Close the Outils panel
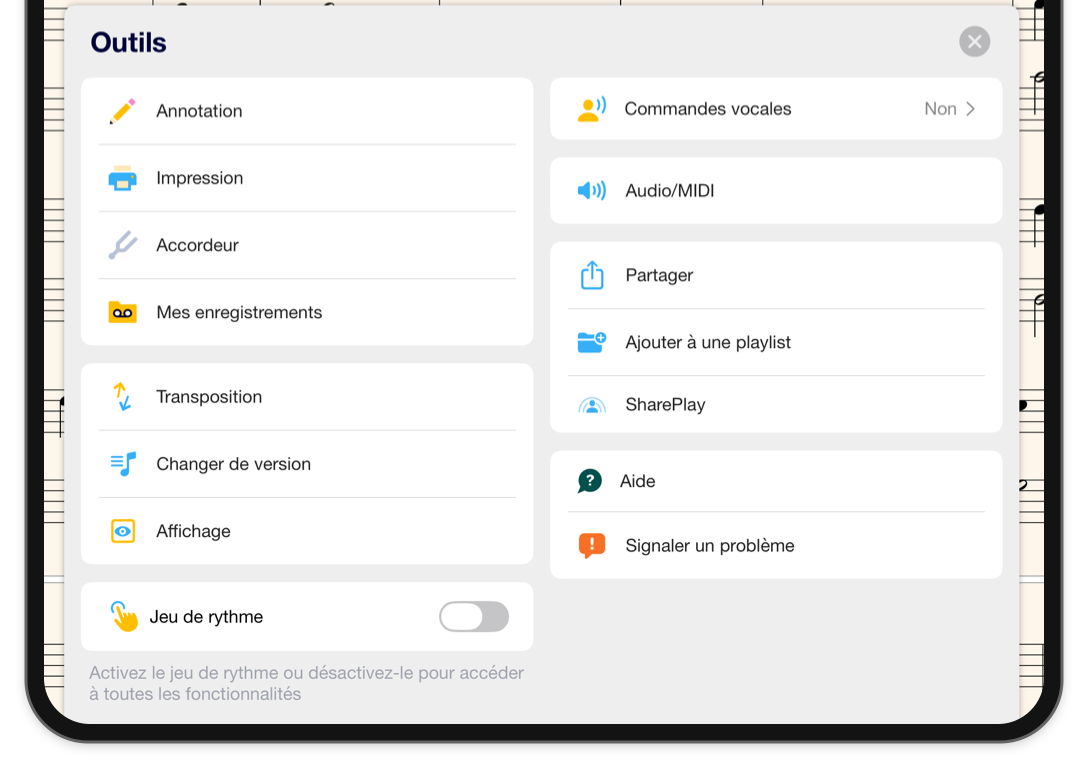1088x762 pixels. click(974, 42)
